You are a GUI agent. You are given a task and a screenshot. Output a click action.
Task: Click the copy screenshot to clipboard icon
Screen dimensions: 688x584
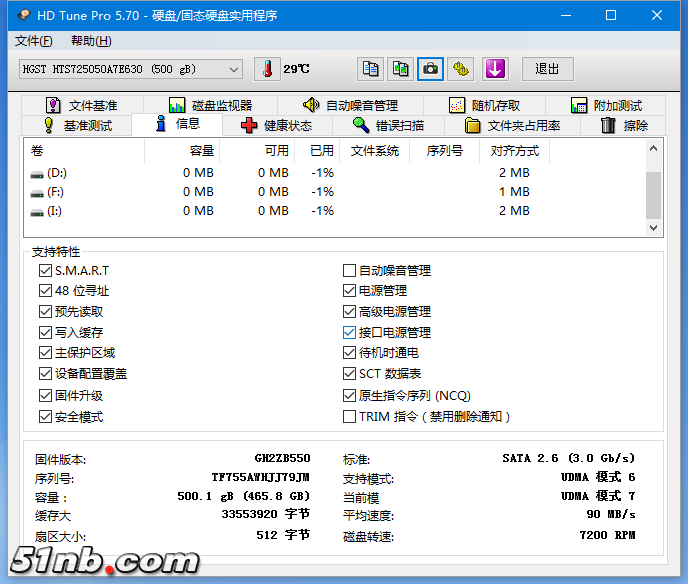click(x=400, y=69)
